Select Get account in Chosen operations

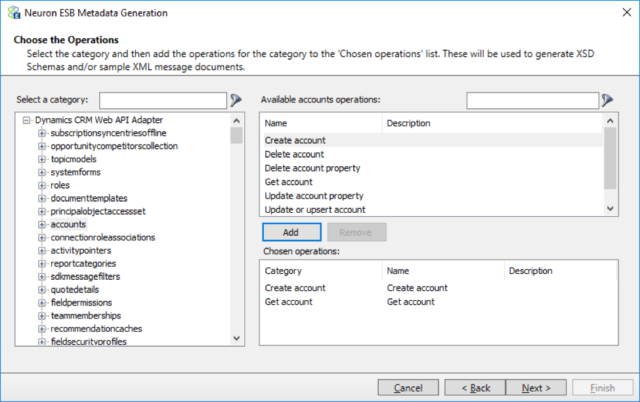point(438,302)
